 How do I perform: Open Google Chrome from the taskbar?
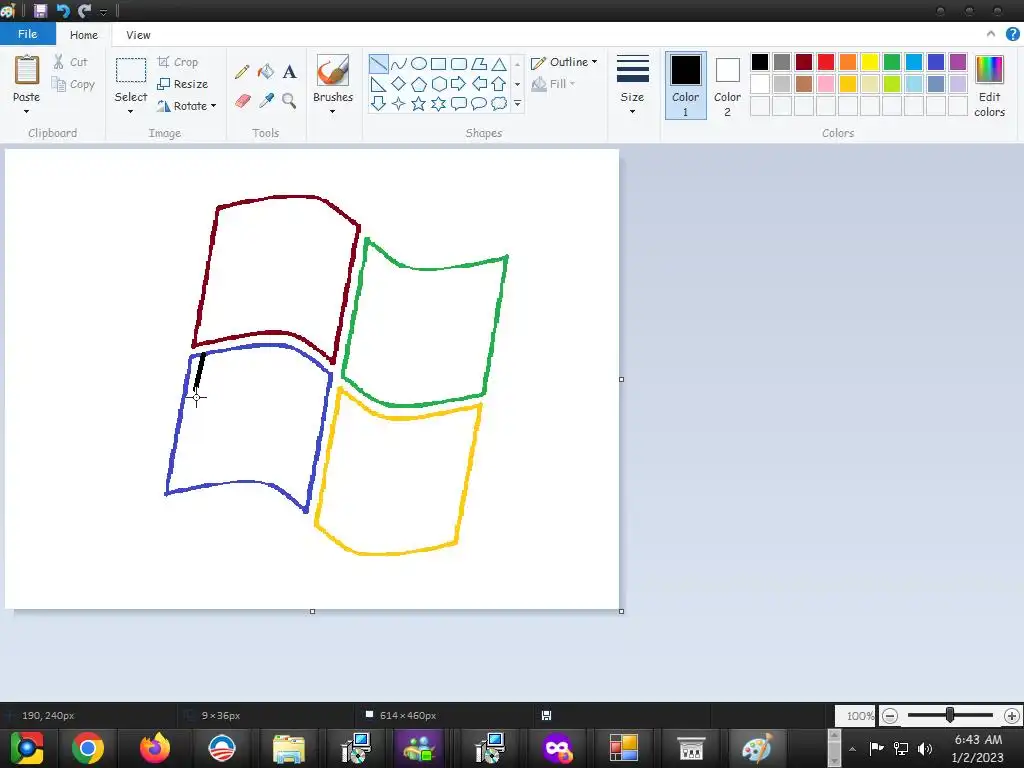pyautogui.click(x=88, y=748)
